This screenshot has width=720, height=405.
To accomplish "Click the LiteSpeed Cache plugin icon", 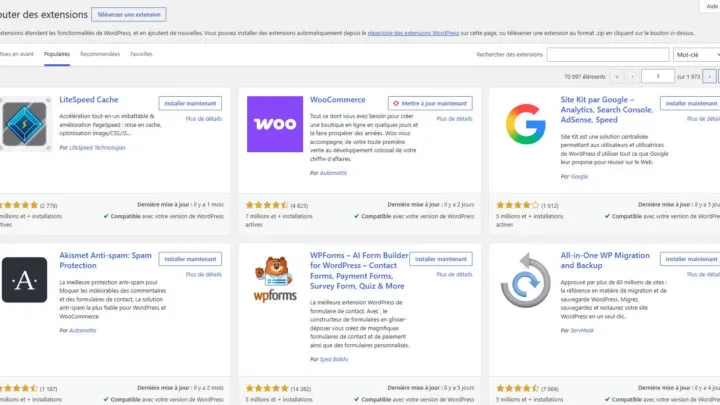I will [x=25, y=124].
